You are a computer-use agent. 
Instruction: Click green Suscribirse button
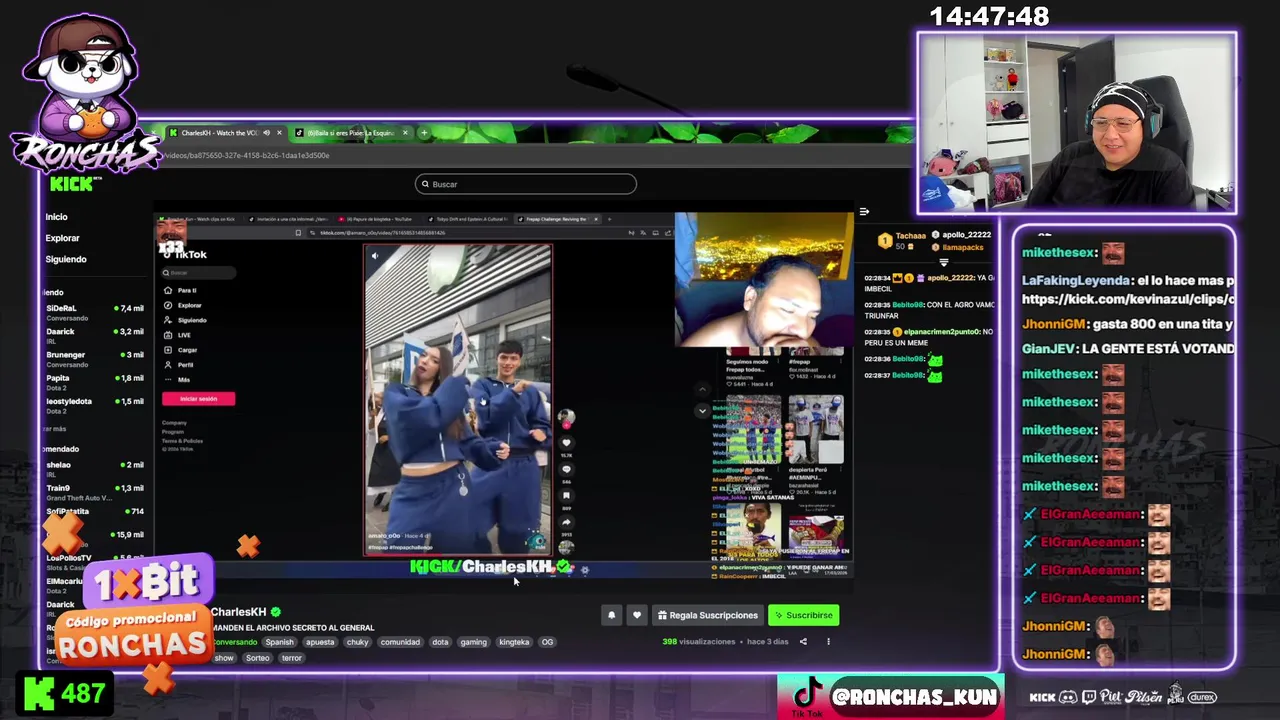(803, 615)
